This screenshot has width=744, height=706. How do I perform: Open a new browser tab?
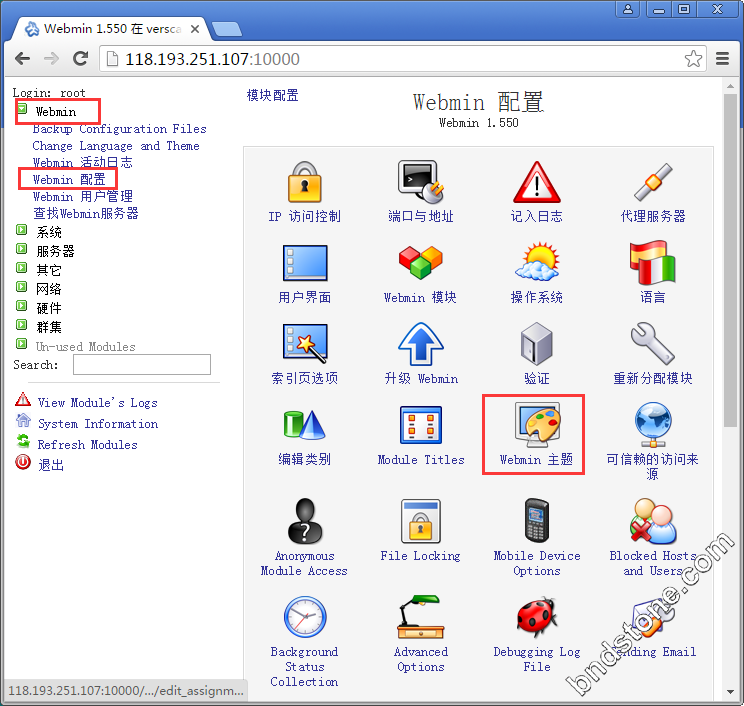227,29
